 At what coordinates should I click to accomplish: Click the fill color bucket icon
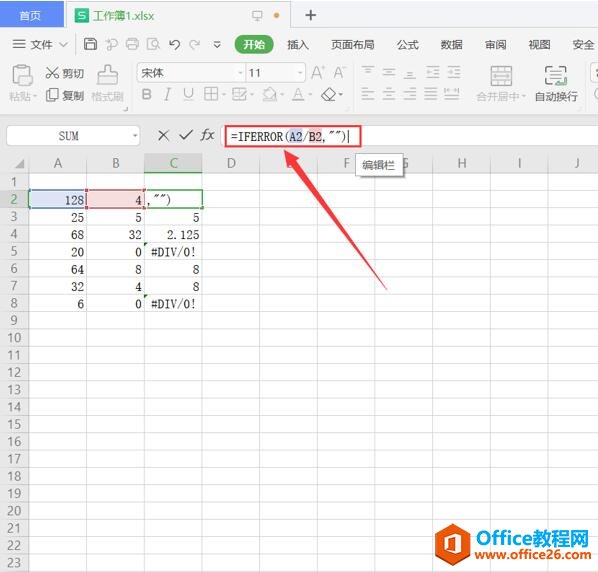270,94
